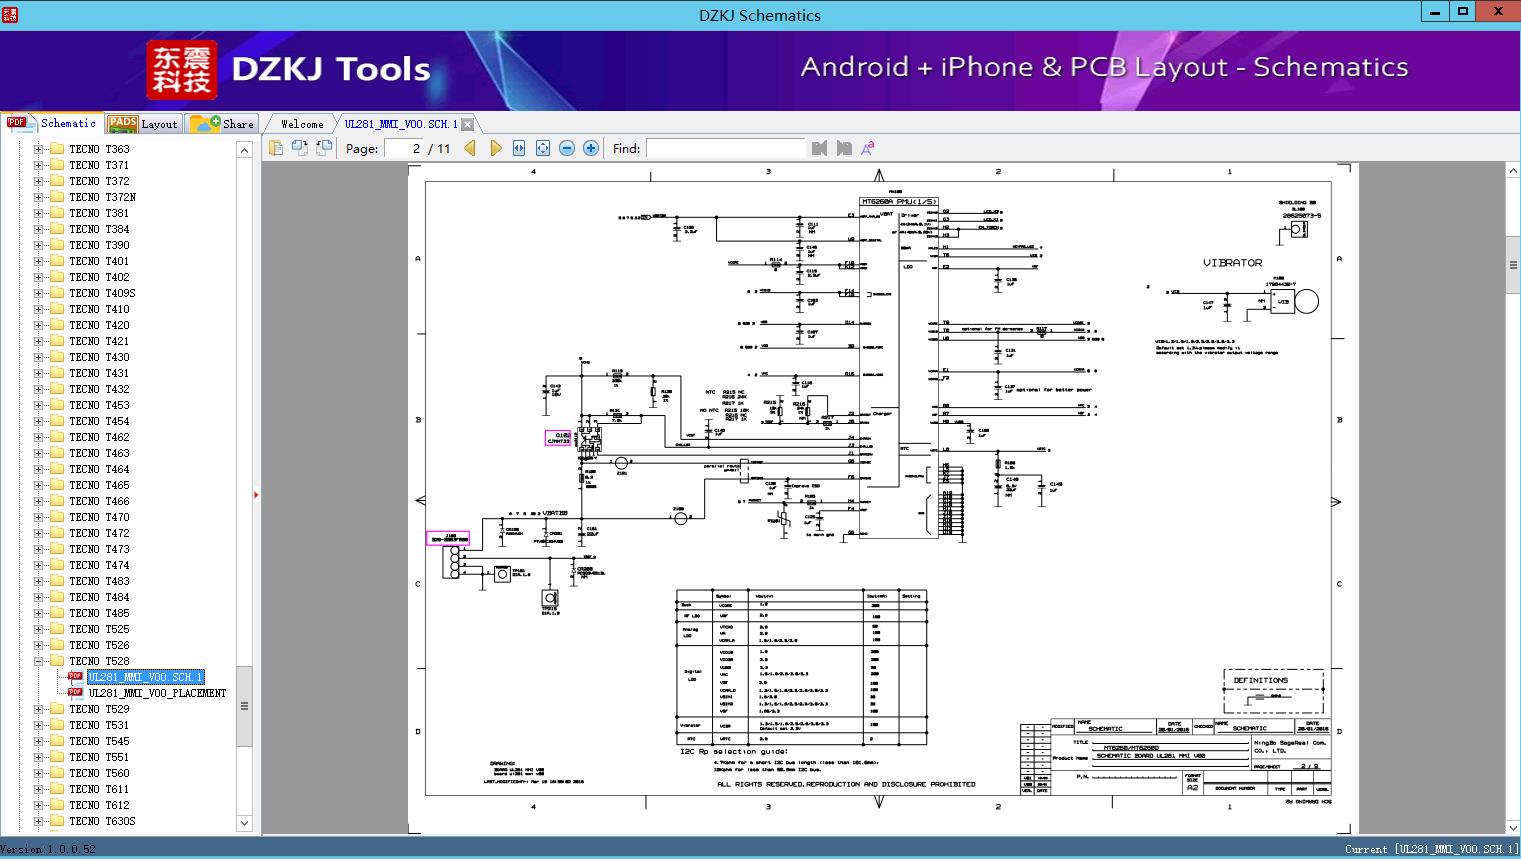The width and height of the screenshot is (1521, 859).
Task: Select the UL281_MMI_V00.SCH.1 document tab
Action: [401, 124]
